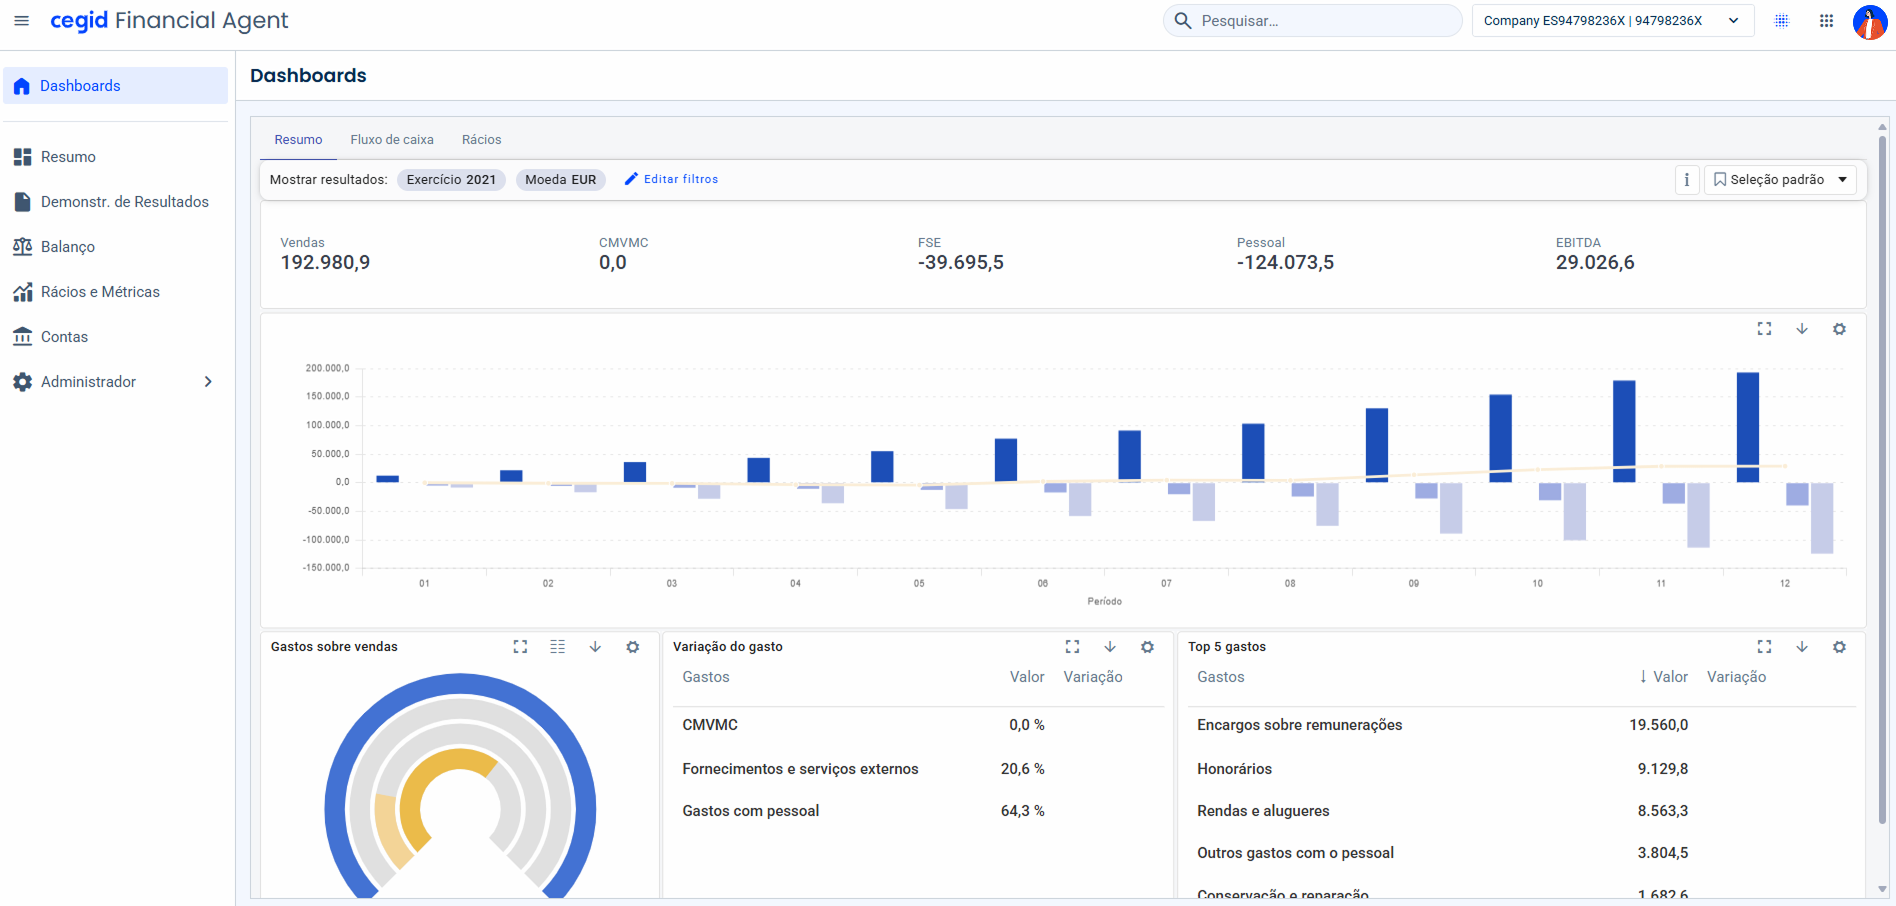Switch to the Fluxo de caixa tab

click(x=392, y=140)
